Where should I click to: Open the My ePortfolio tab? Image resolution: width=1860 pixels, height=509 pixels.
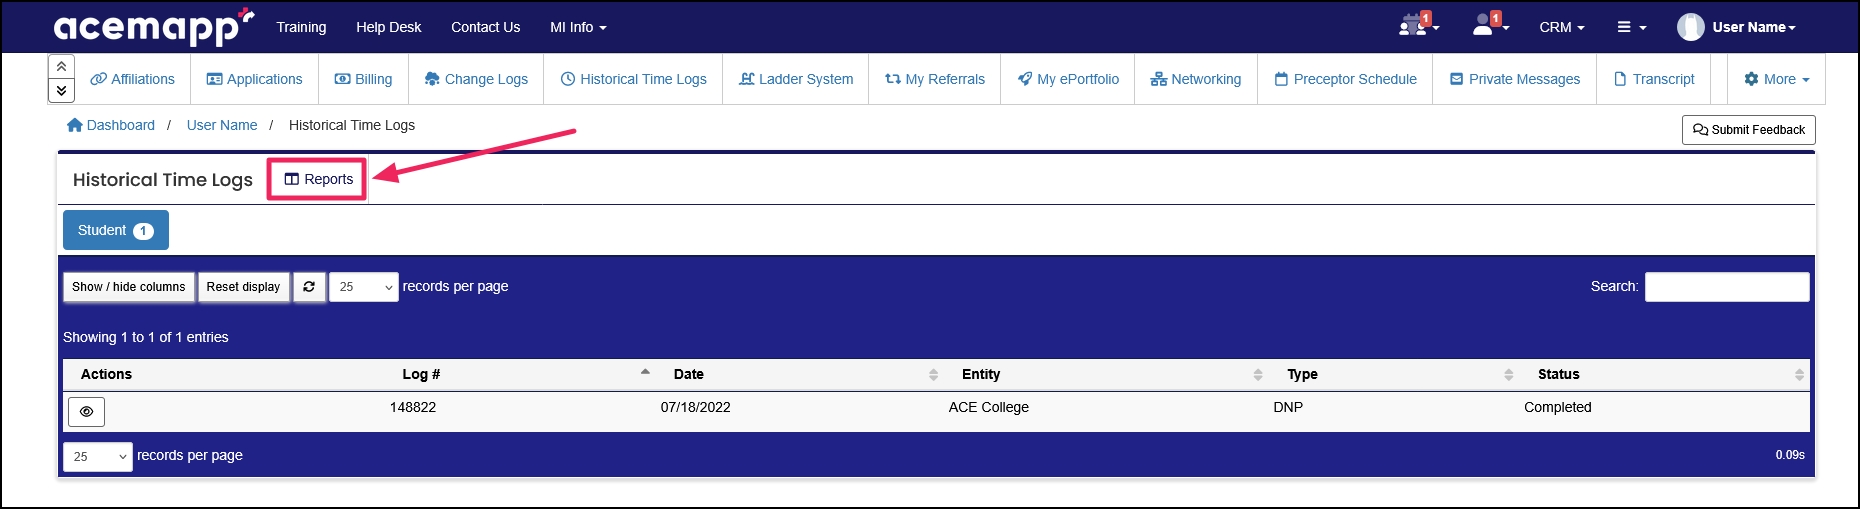coord(1068,79)
